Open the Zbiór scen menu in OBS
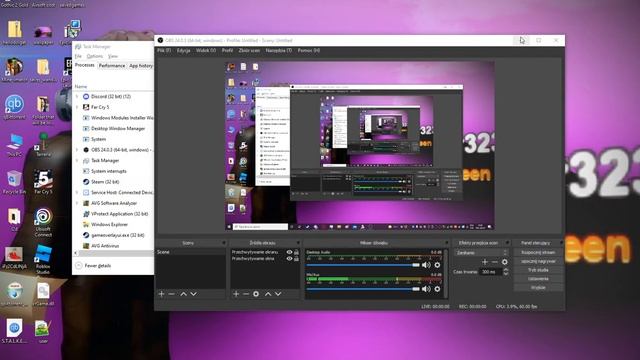The height and width of the screenshot is (360, 640). coord(249,51)
